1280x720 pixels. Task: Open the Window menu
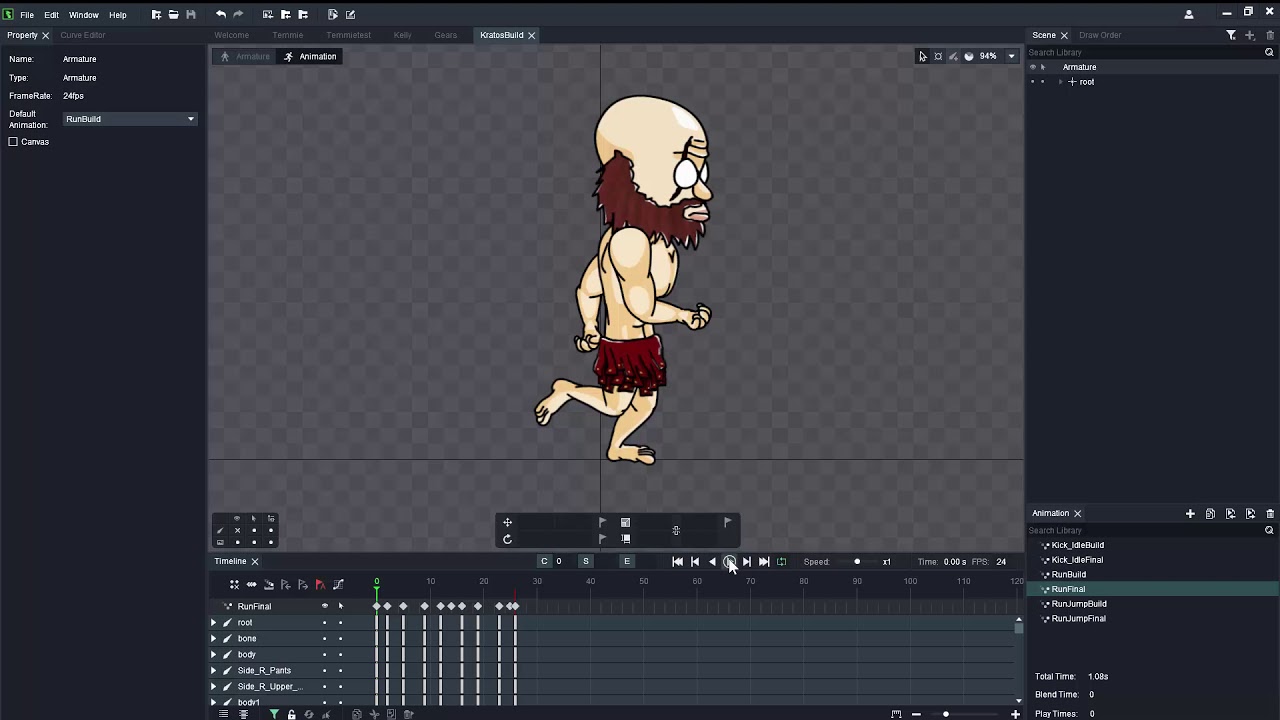pos(84,15)
